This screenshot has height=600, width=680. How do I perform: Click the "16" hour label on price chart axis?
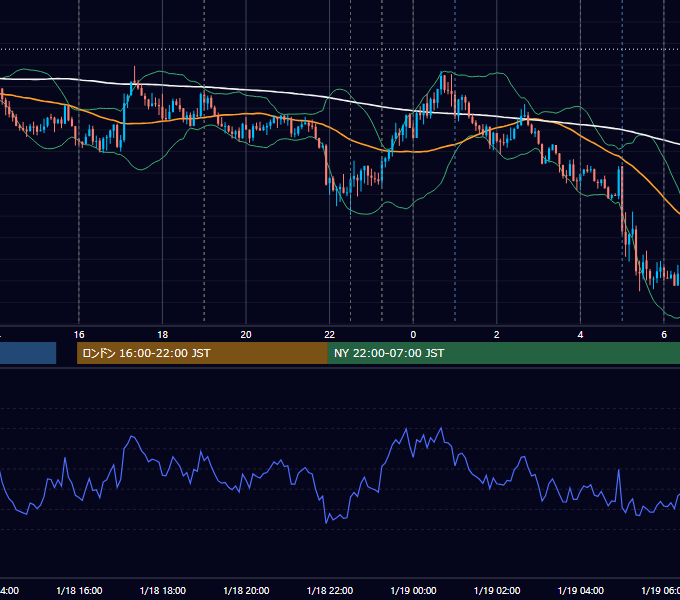(79, 335)
